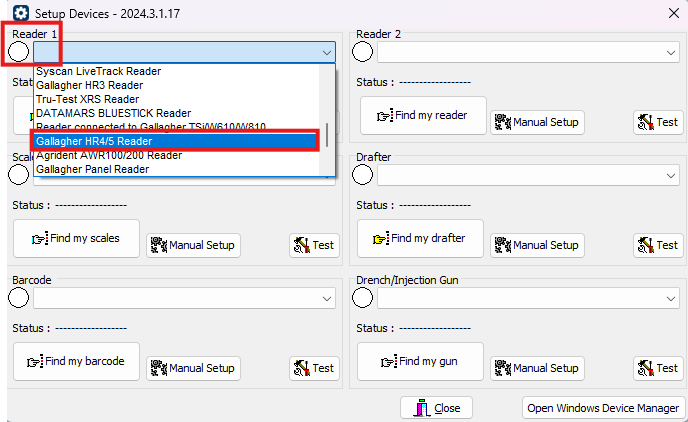The image size is (688, 422).
Task: Click gears icon on Scales Manual Setup
Action: click(159, 245)
